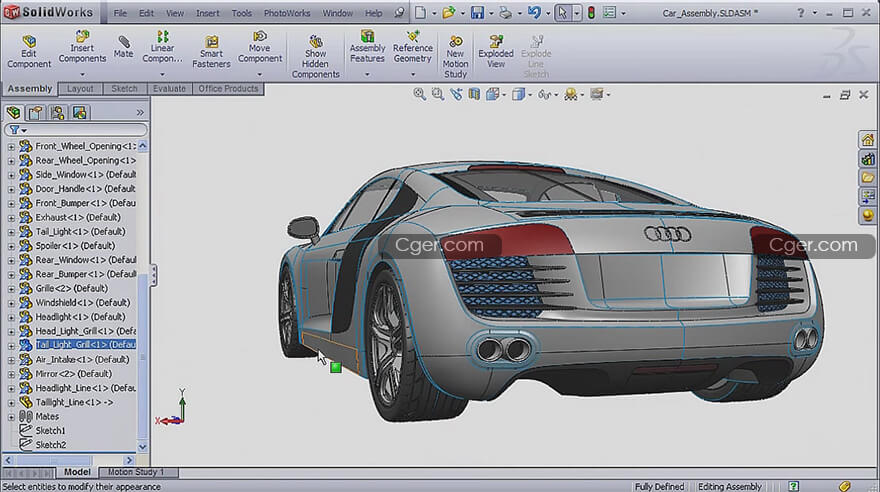Expand feature tree tabs chevron
This screenshot has width=880, height=492.
pos(140,112)
